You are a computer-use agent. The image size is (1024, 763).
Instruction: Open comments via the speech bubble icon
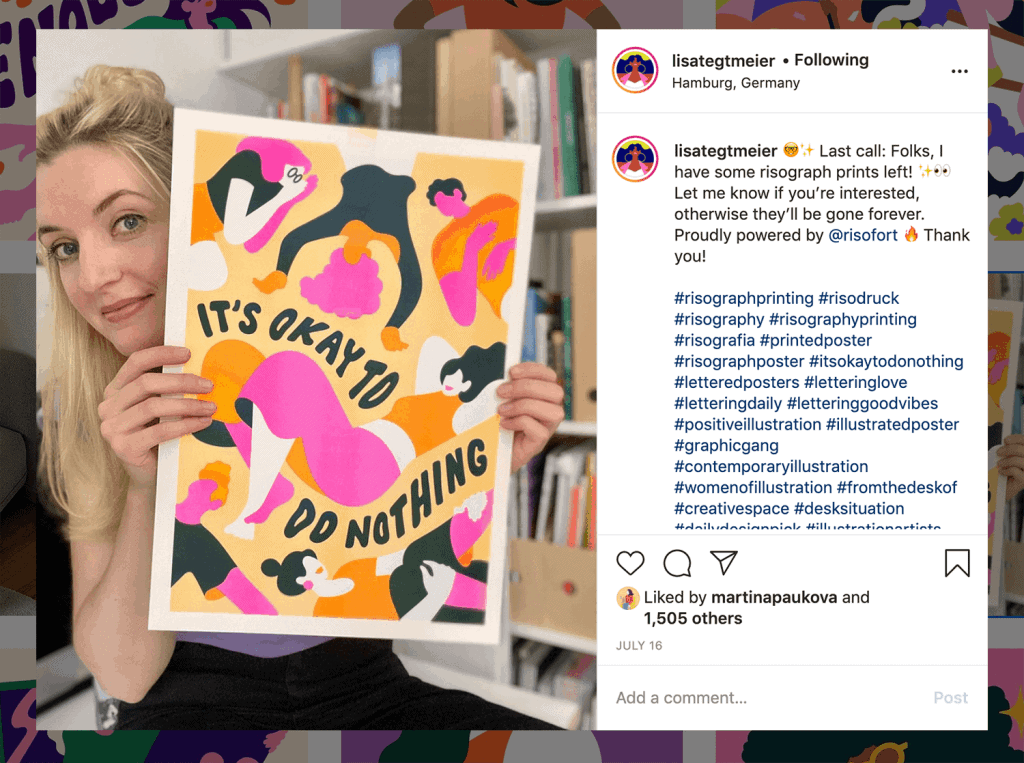coord(677,563)
